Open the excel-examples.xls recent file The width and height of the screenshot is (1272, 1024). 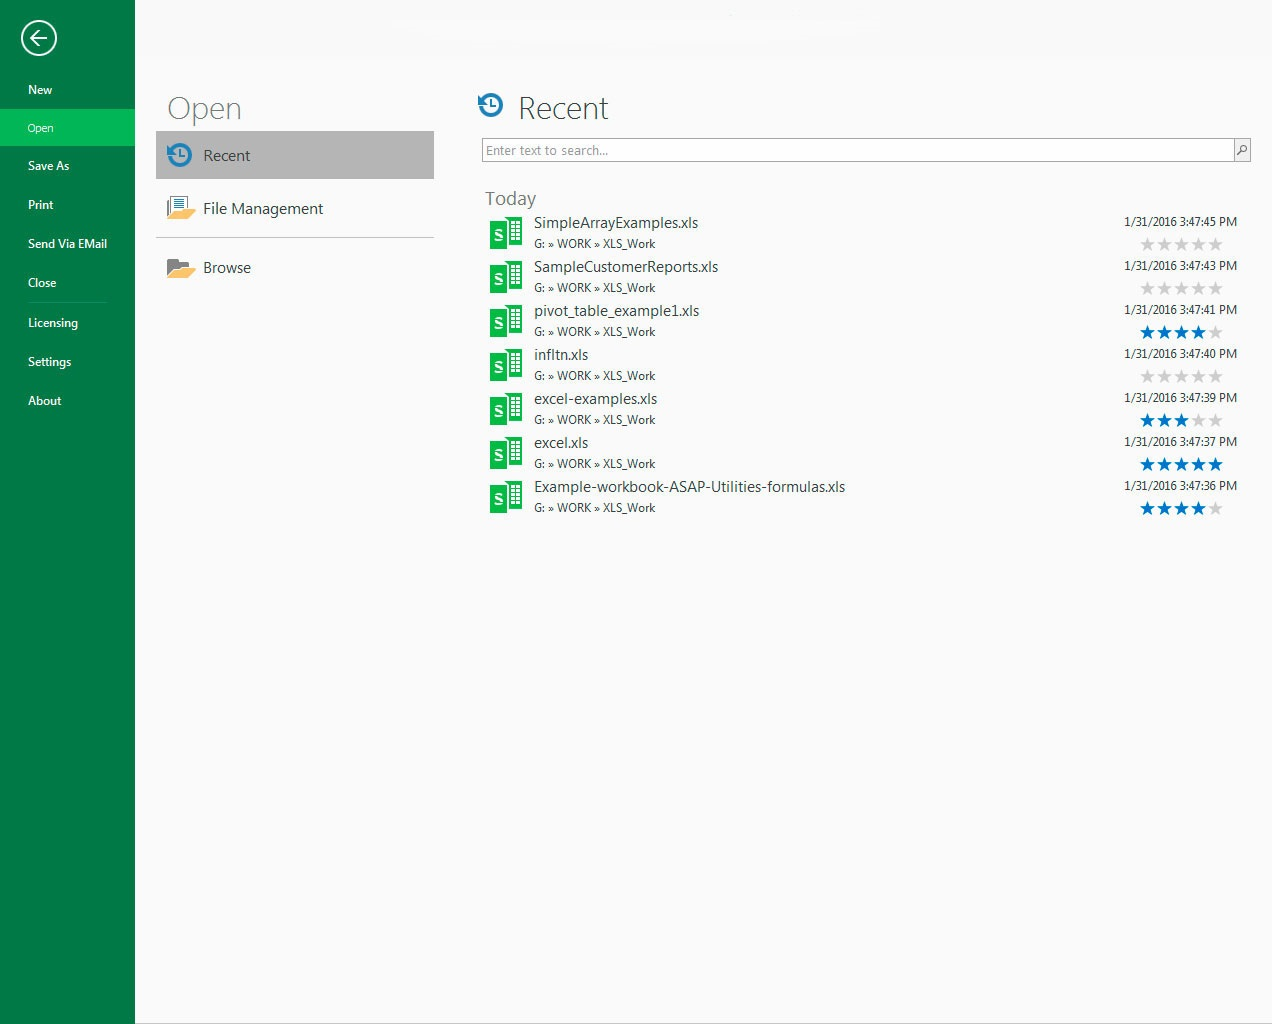click(x=595, y=399)
